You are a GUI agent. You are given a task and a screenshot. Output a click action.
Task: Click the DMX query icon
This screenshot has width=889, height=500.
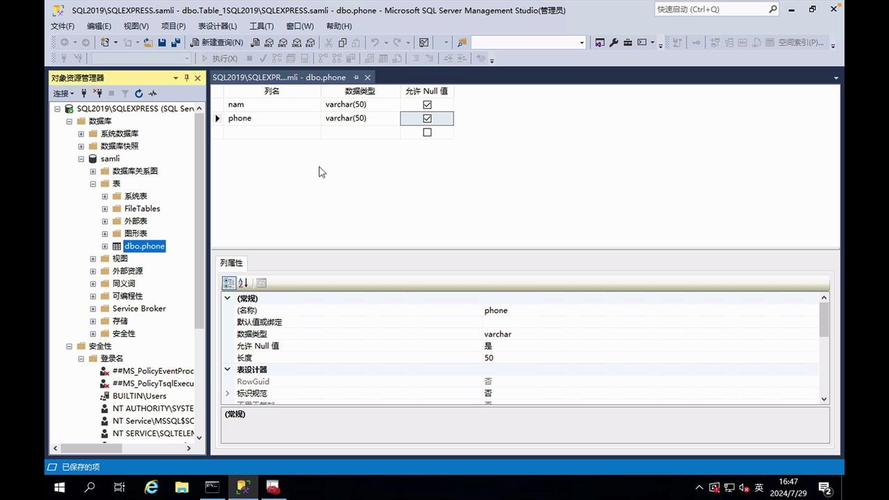coord(283,43)
